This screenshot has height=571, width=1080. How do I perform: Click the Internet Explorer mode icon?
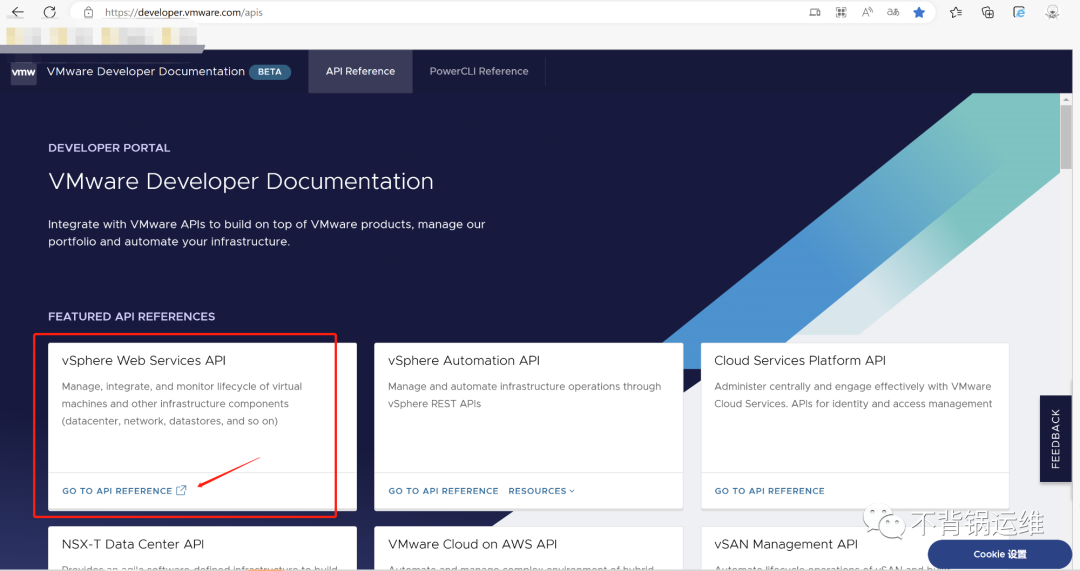1019,12
